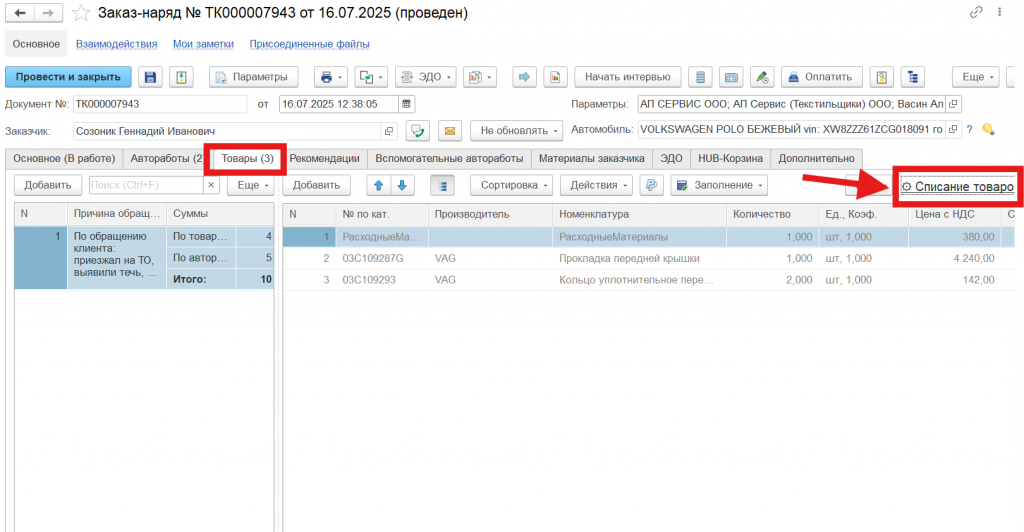Image resolution: width=1024 pixels, height=532 pixels.
Task: Click the printer icon in toolbar
Action: [324, 77]
